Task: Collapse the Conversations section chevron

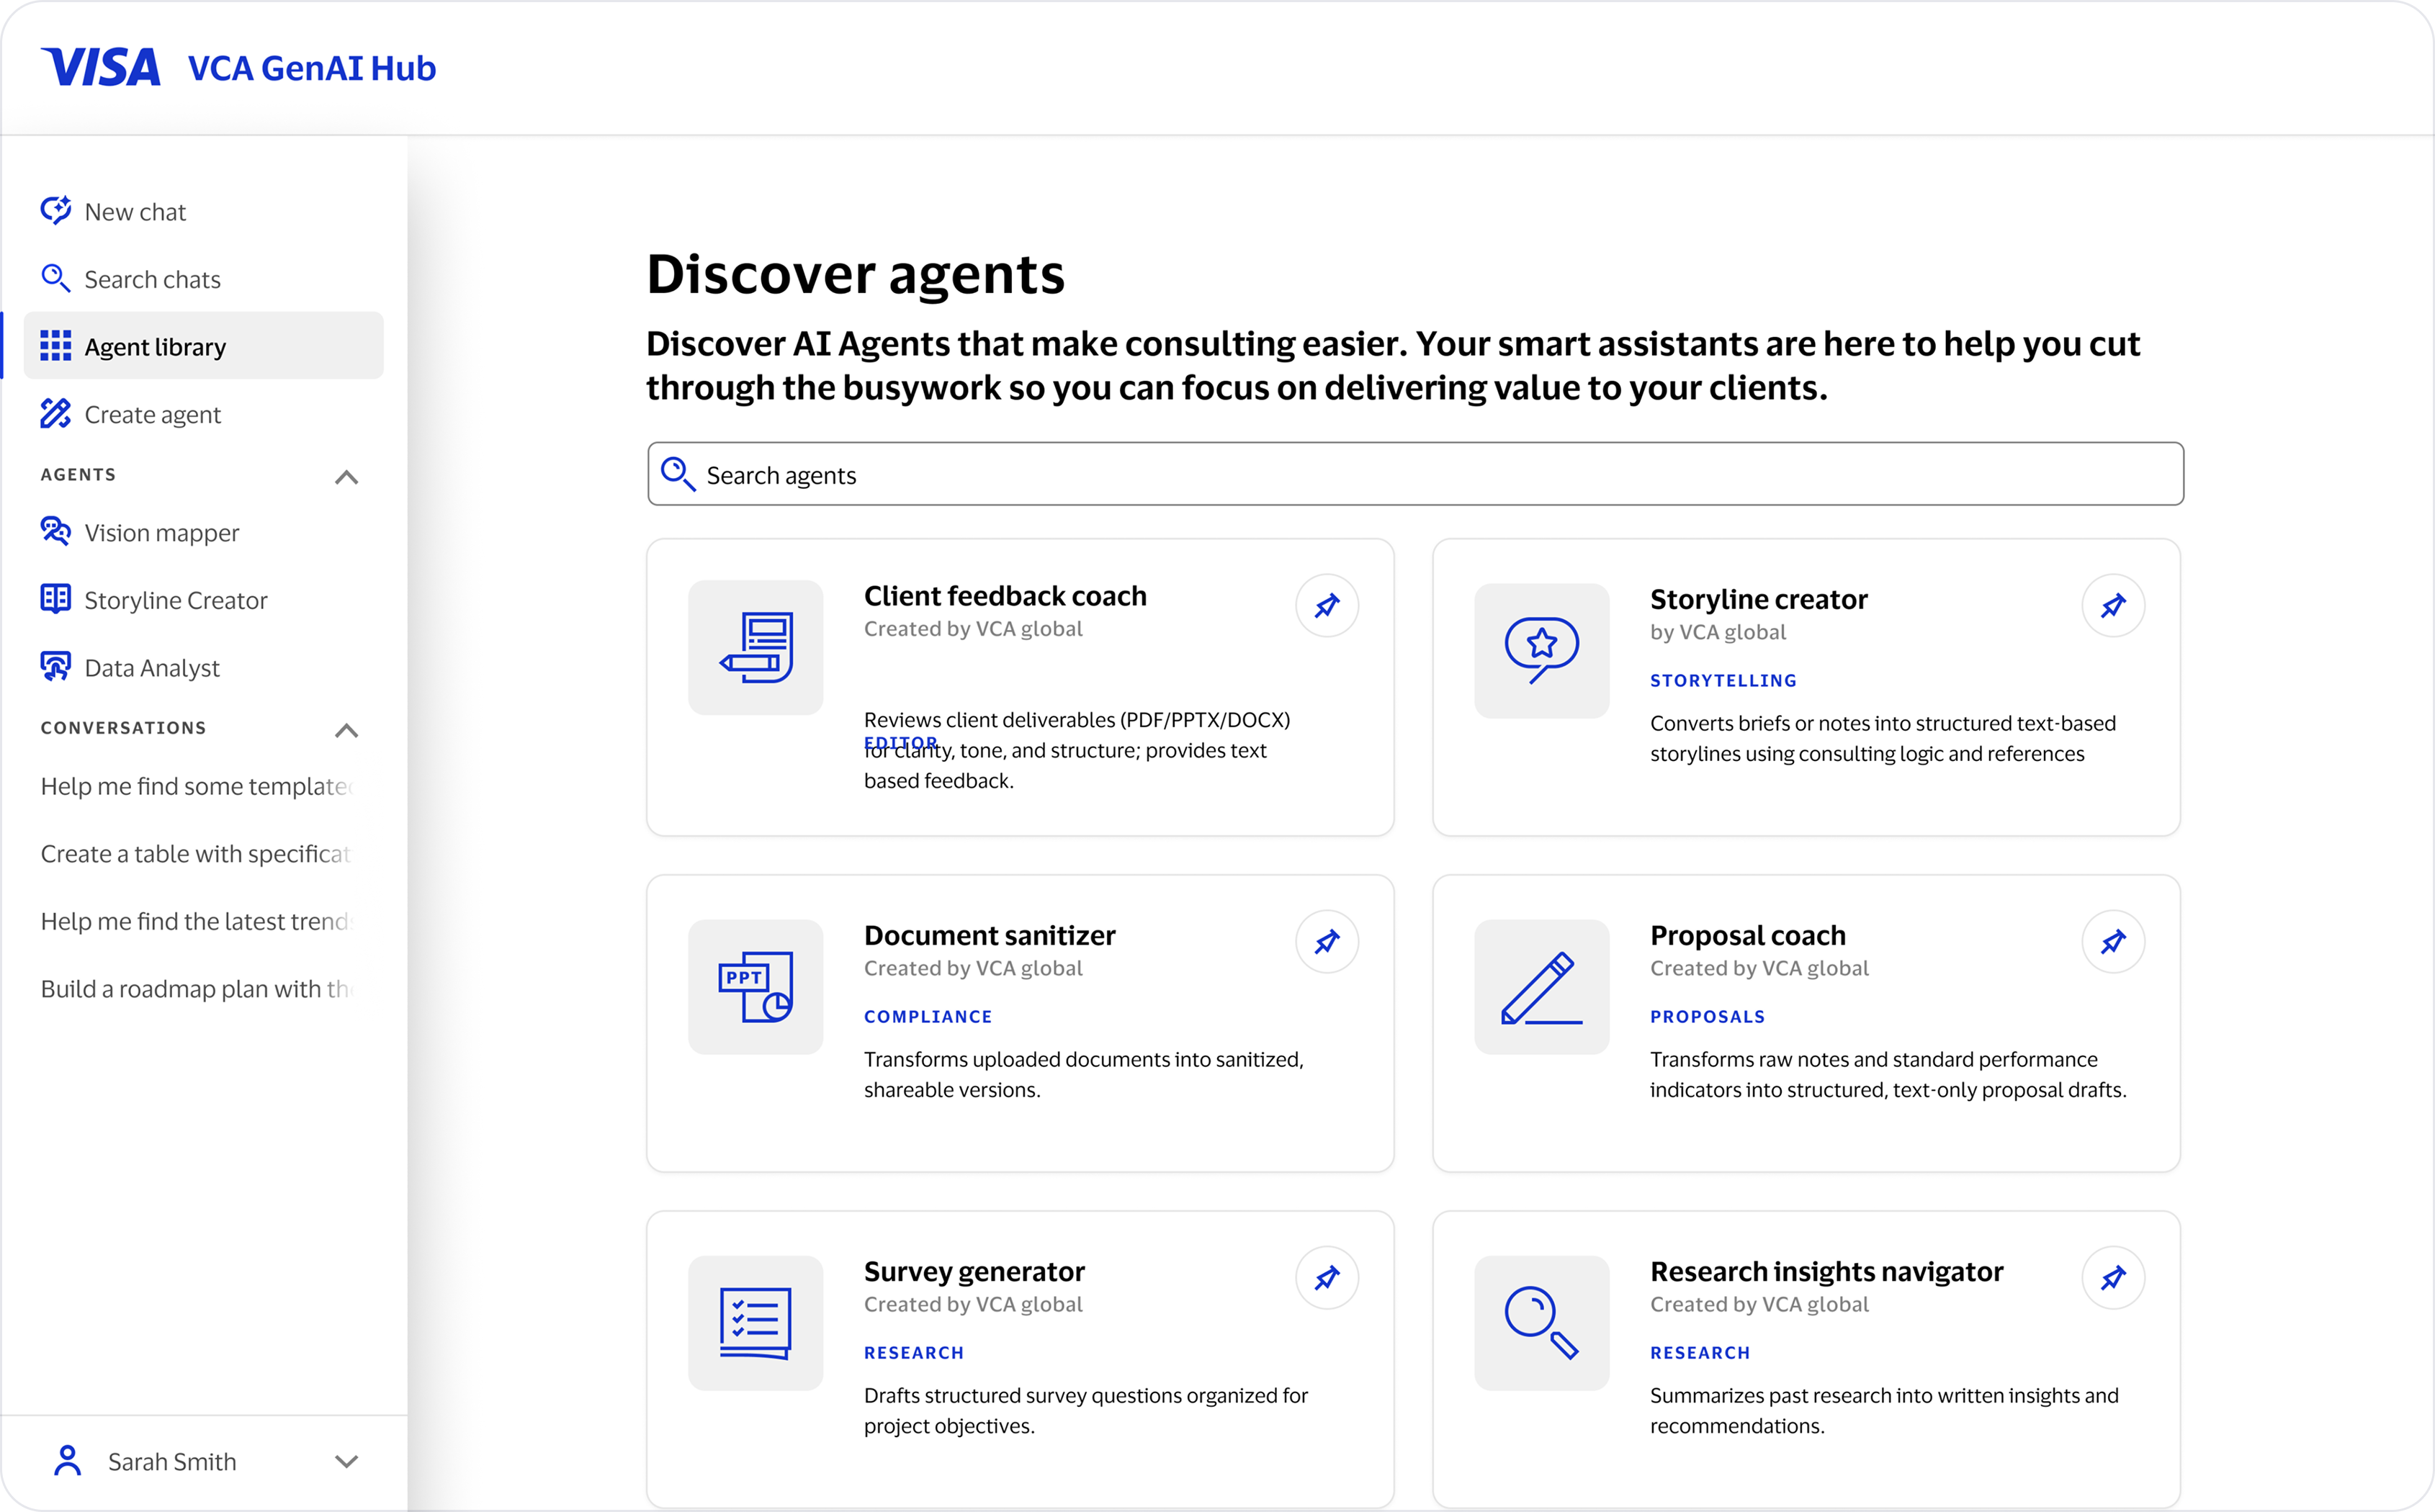Action: [x=346, y=730]
